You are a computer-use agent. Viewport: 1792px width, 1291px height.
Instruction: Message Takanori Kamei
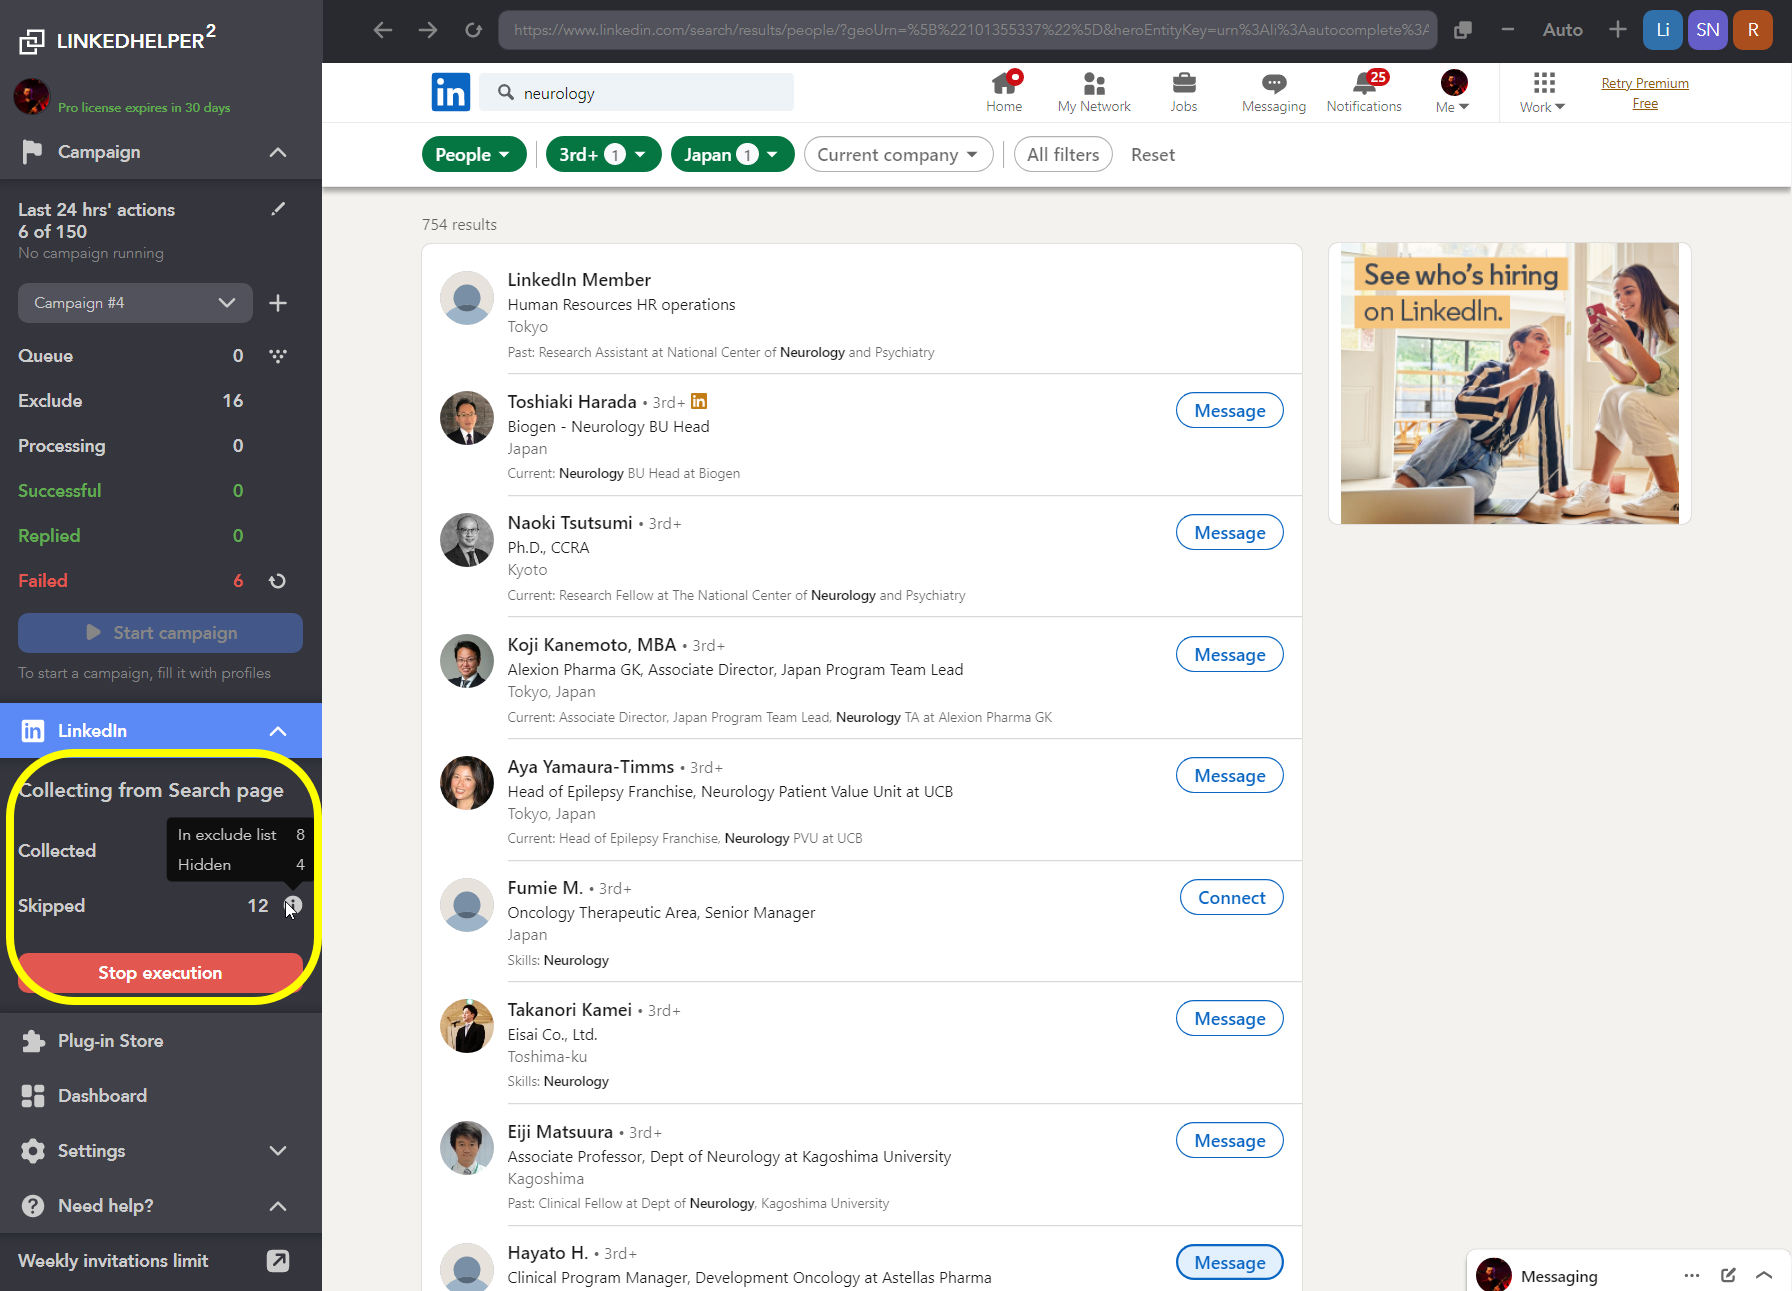[x=1230, y=1018]
